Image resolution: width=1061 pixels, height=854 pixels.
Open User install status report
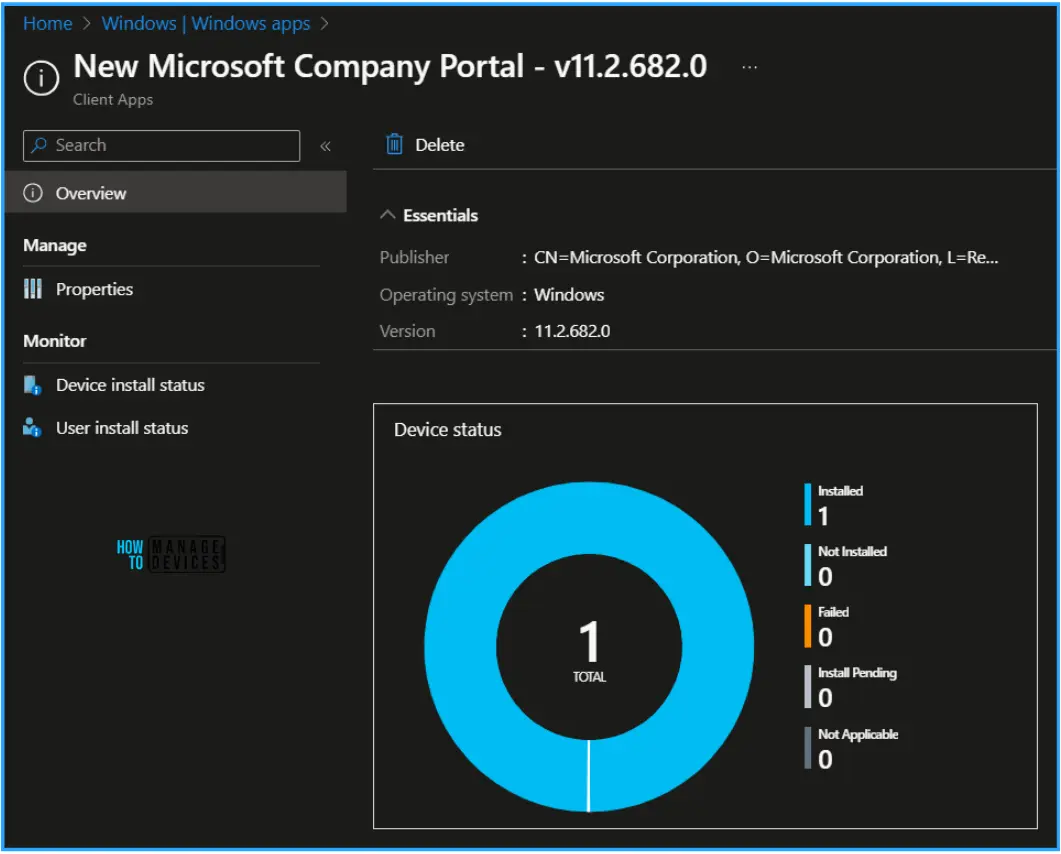pos(122,428)
